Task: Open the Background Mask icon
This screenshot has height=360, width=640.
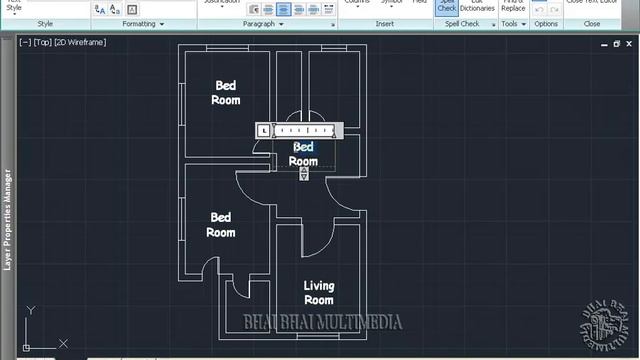Action: 132,9
